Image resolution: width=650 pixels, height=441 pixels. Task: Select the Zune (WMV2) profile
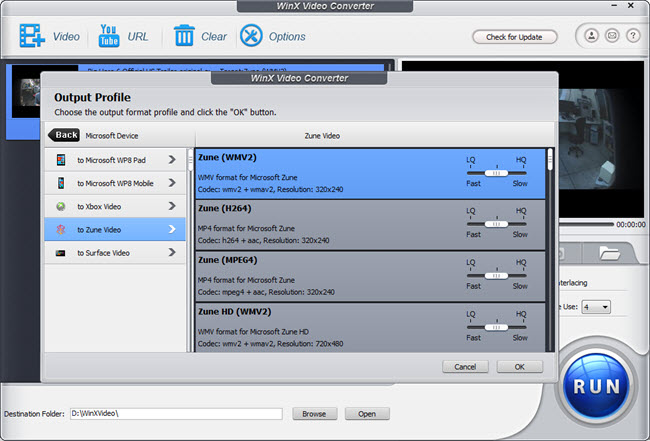pyautogui.click(x=371, y=174)
